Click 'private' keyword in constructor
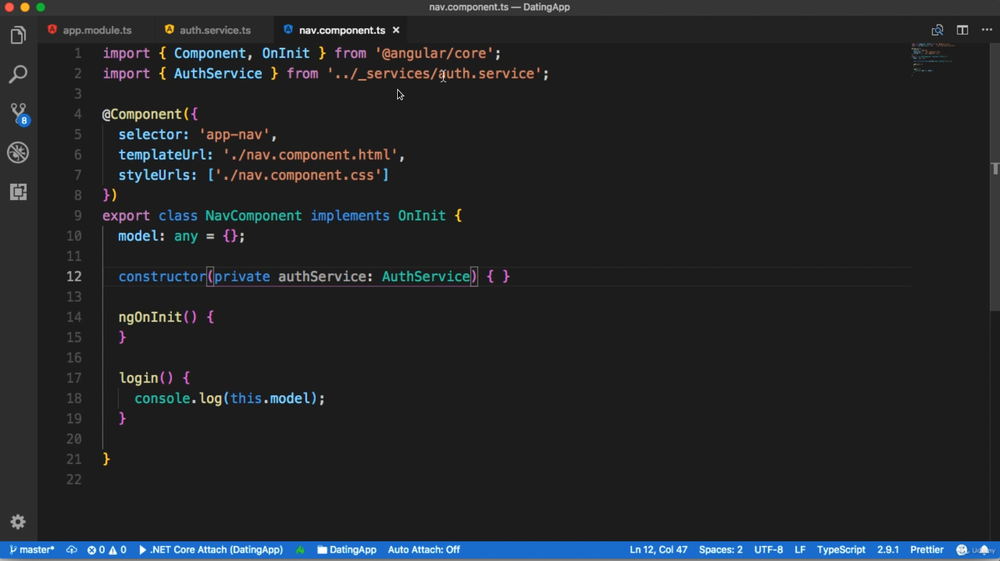This screenshot has width=1000, height=561. (x=242, y=276)
